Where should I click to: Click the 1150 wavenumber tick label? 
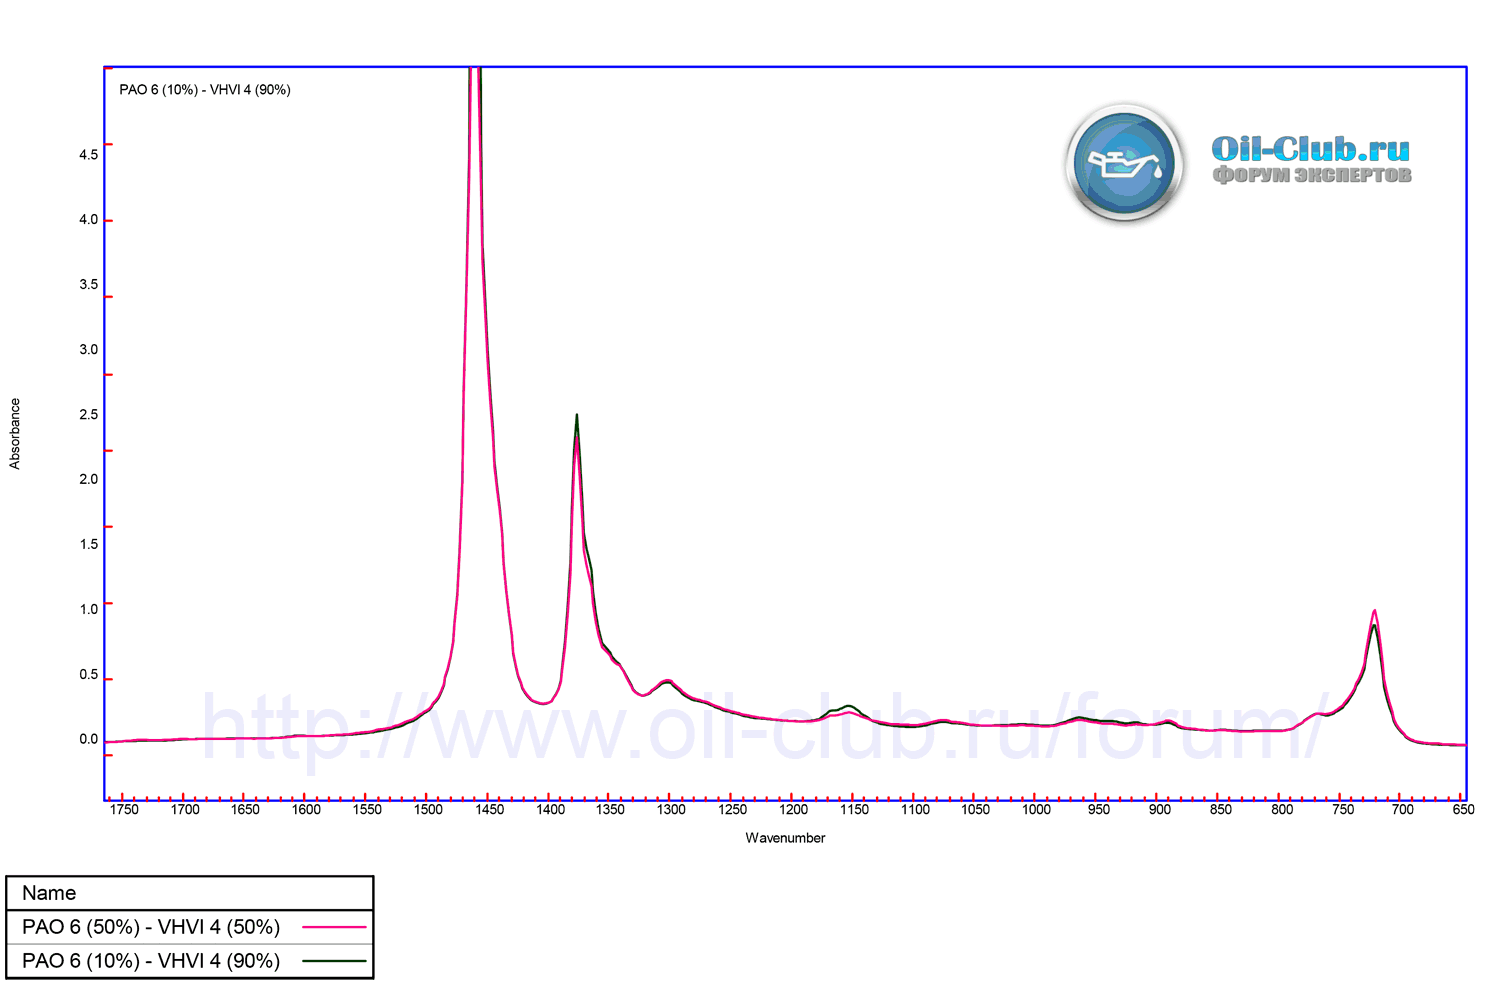[x=854, y=810]
